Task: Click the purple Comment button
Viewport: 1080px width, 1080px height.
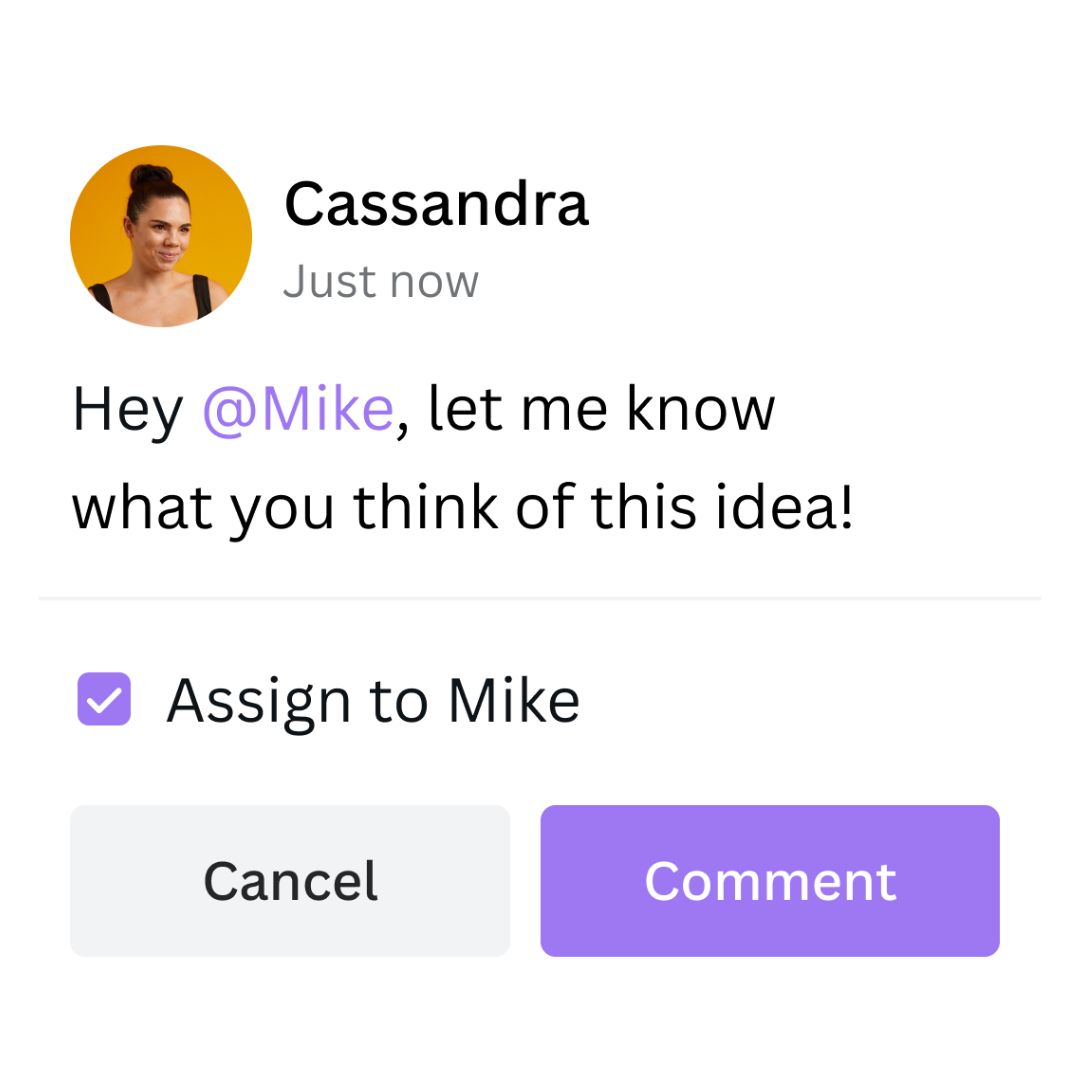Action: [x=770, y=881]
